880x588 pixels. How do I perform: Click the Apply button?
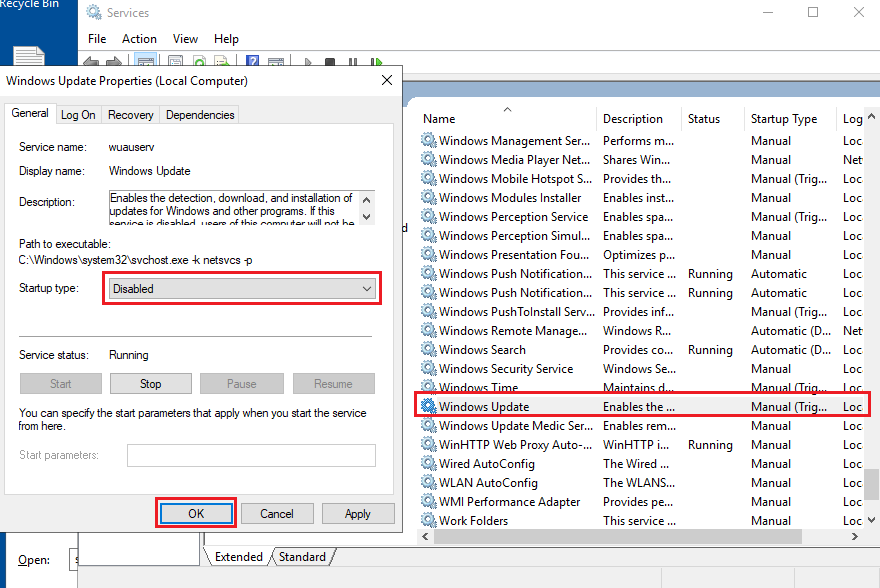coord(358,513)
